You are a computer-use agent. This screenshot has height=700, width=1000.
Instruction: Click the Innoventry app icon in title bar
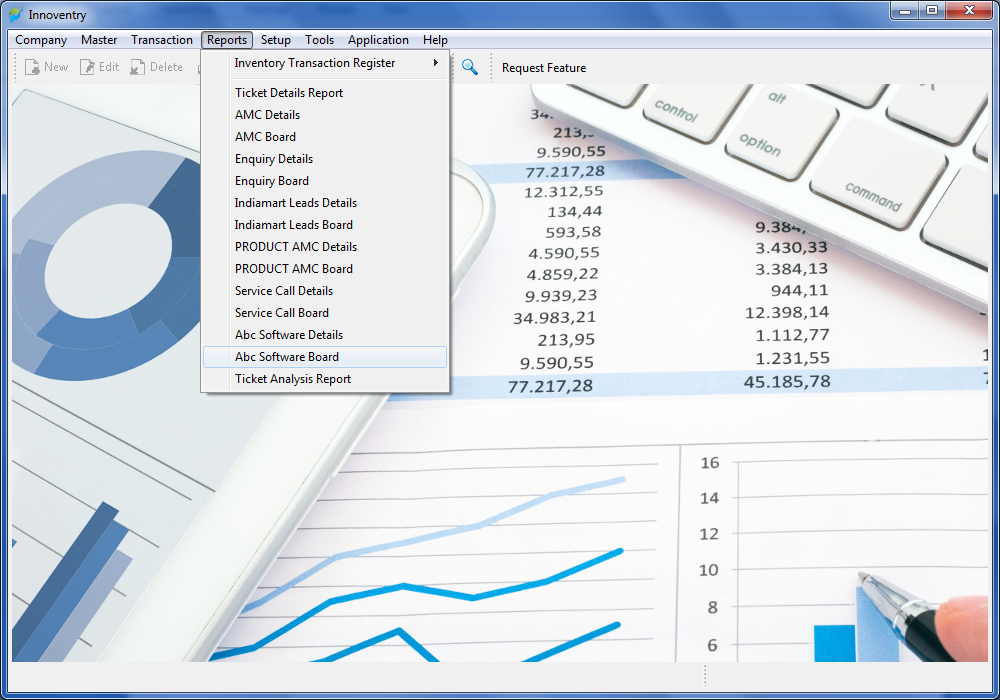15,15
